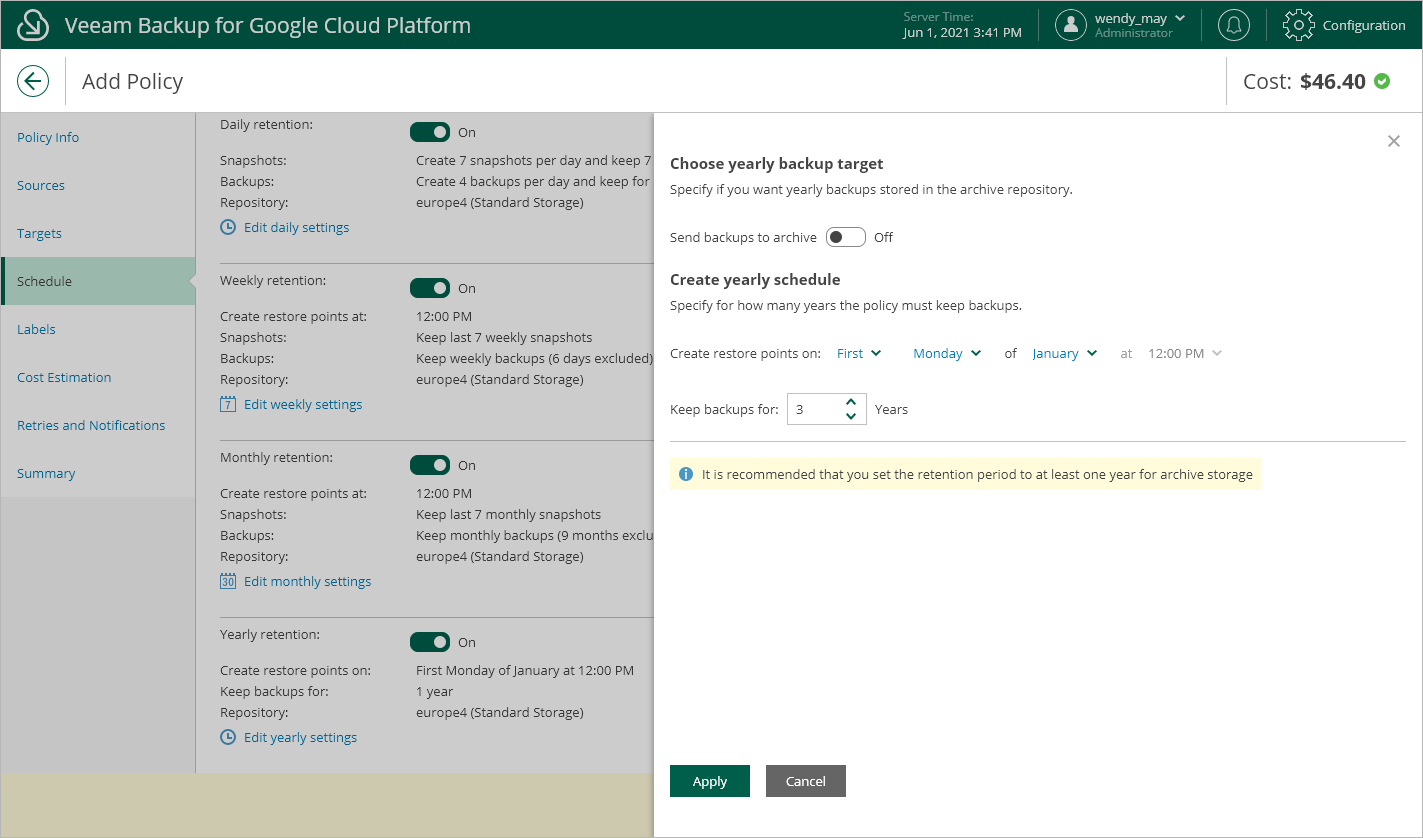Go back using the arrow icon

coord(33,81)
